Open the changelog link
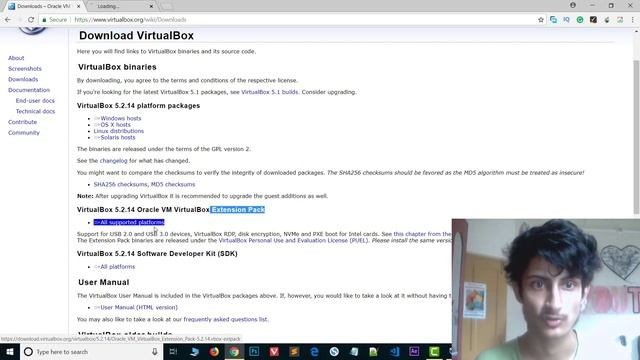This screenshot has width=640, height=360. tap(113, 161)
